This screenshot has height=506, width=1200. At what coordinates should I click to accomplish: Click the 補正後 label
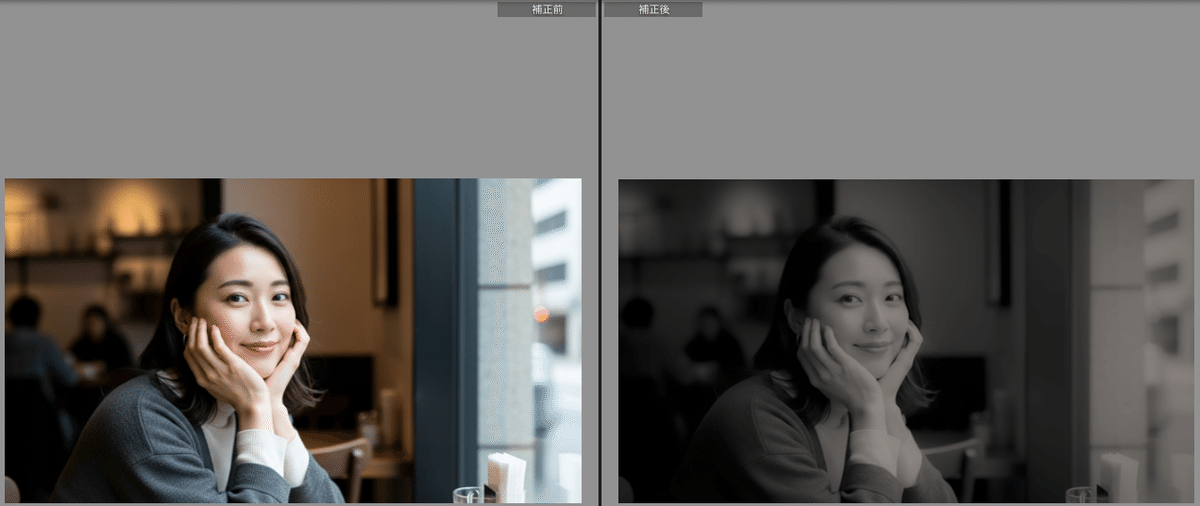(x=653, y=9)
